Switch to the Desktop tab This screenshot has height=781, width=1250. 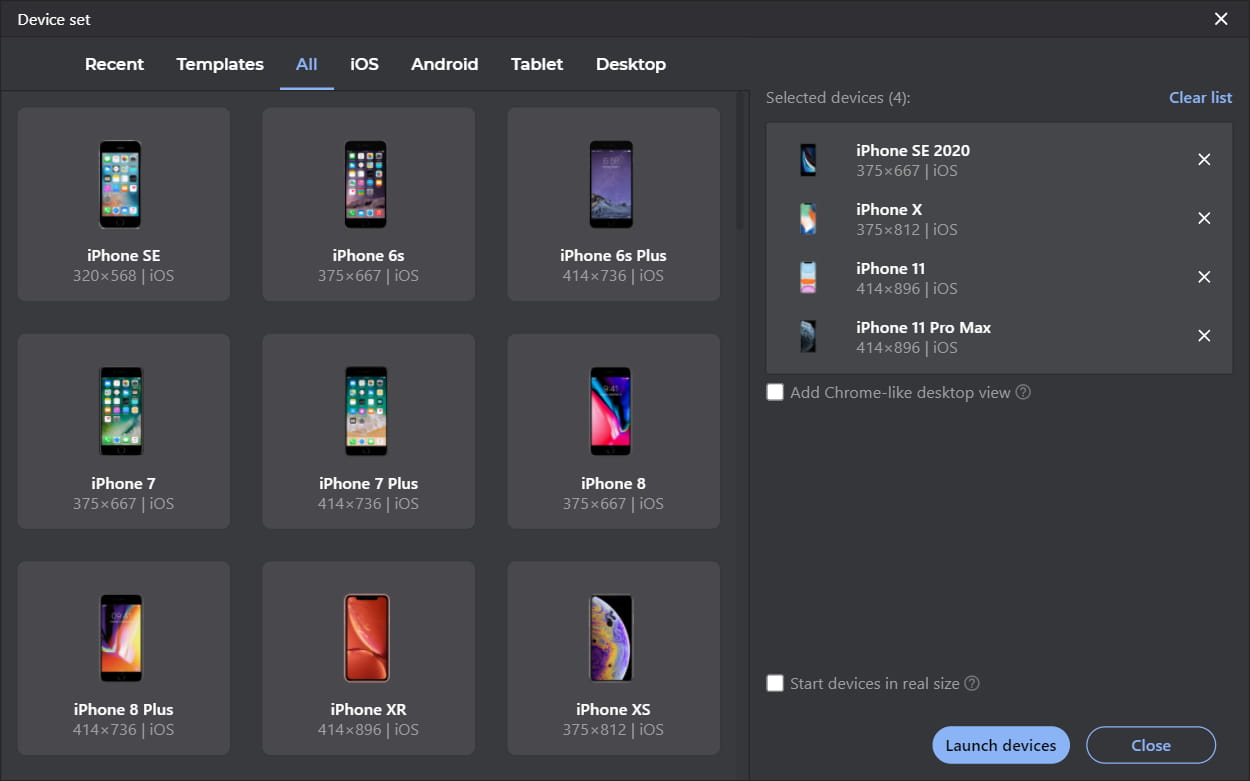click(x=631, y=64)
